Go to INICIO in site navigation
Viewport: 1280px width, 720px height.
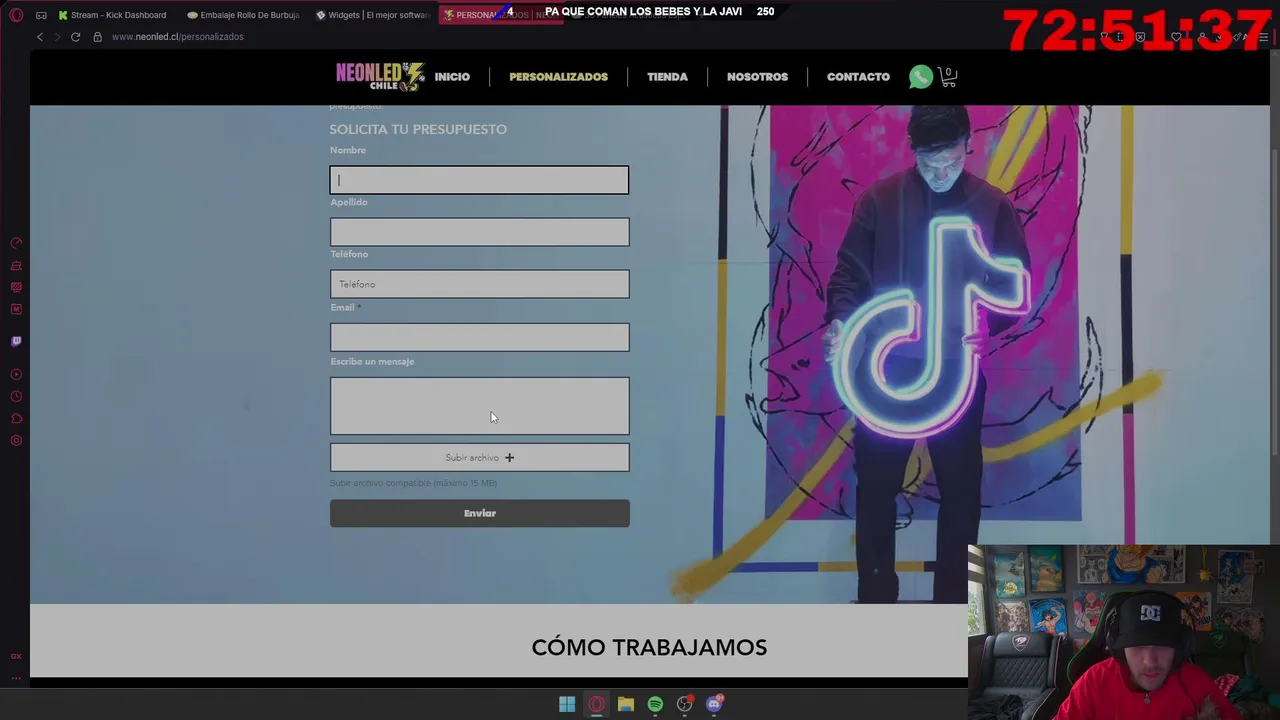click(x=452, y=77)
